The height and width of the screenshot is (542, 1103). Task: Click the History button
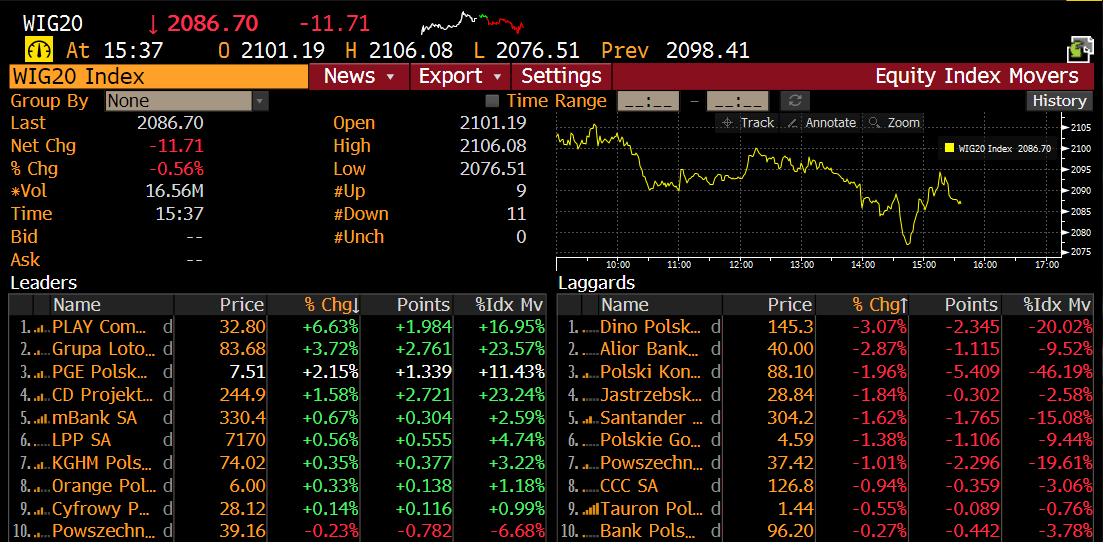[x=1059, y=101]
